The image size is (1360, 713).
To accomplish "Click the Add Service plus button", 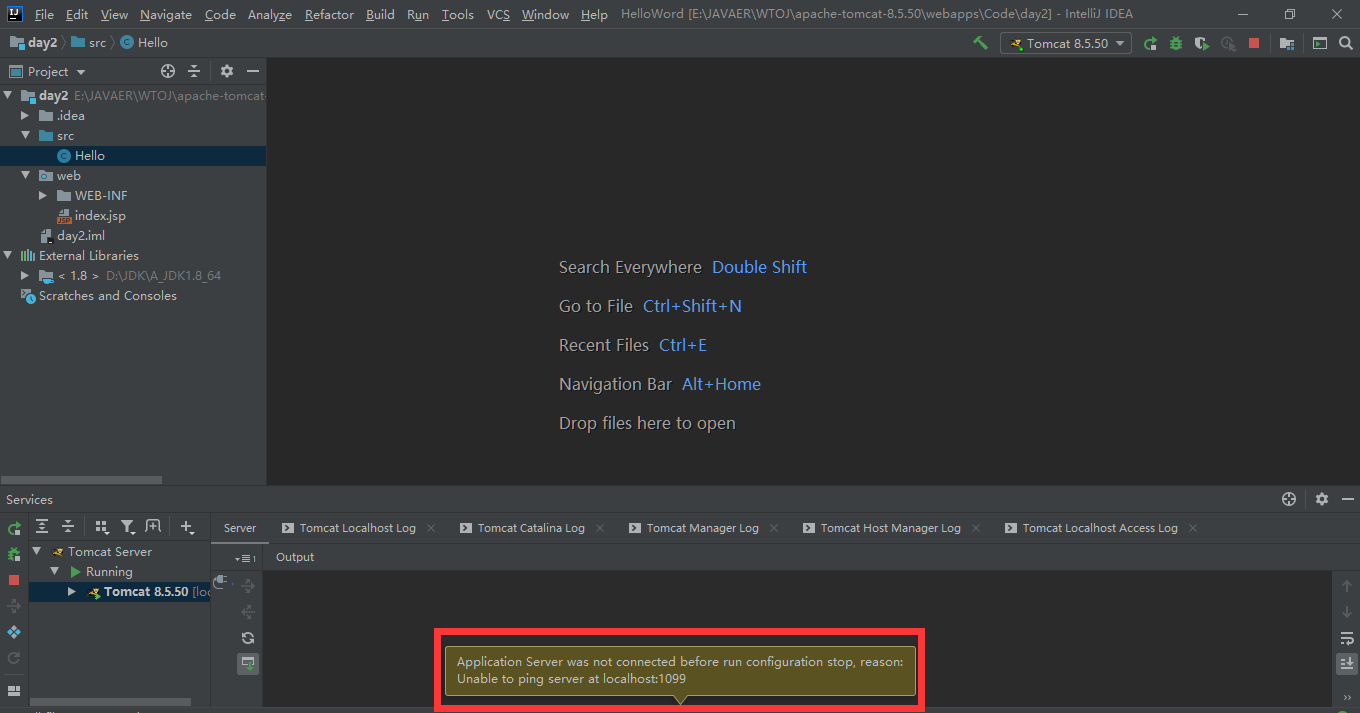I will [187, 527].
